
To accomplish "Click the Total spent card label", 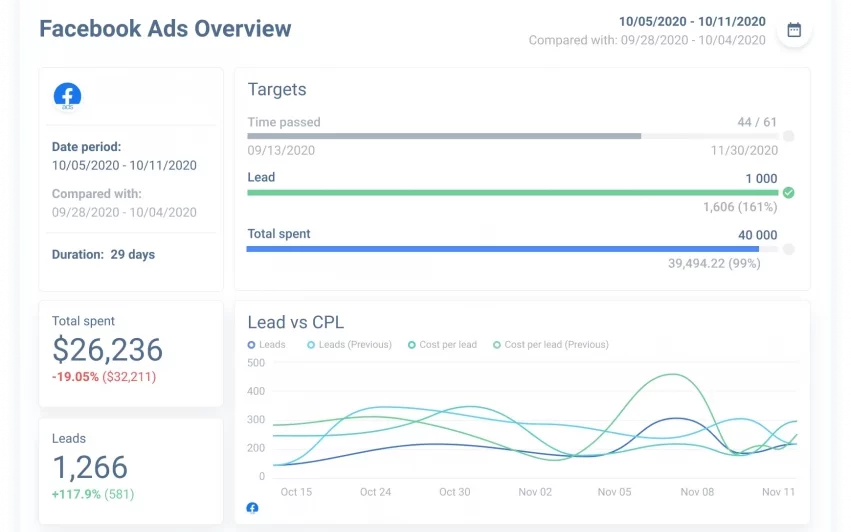I will (x=83, y=321).
